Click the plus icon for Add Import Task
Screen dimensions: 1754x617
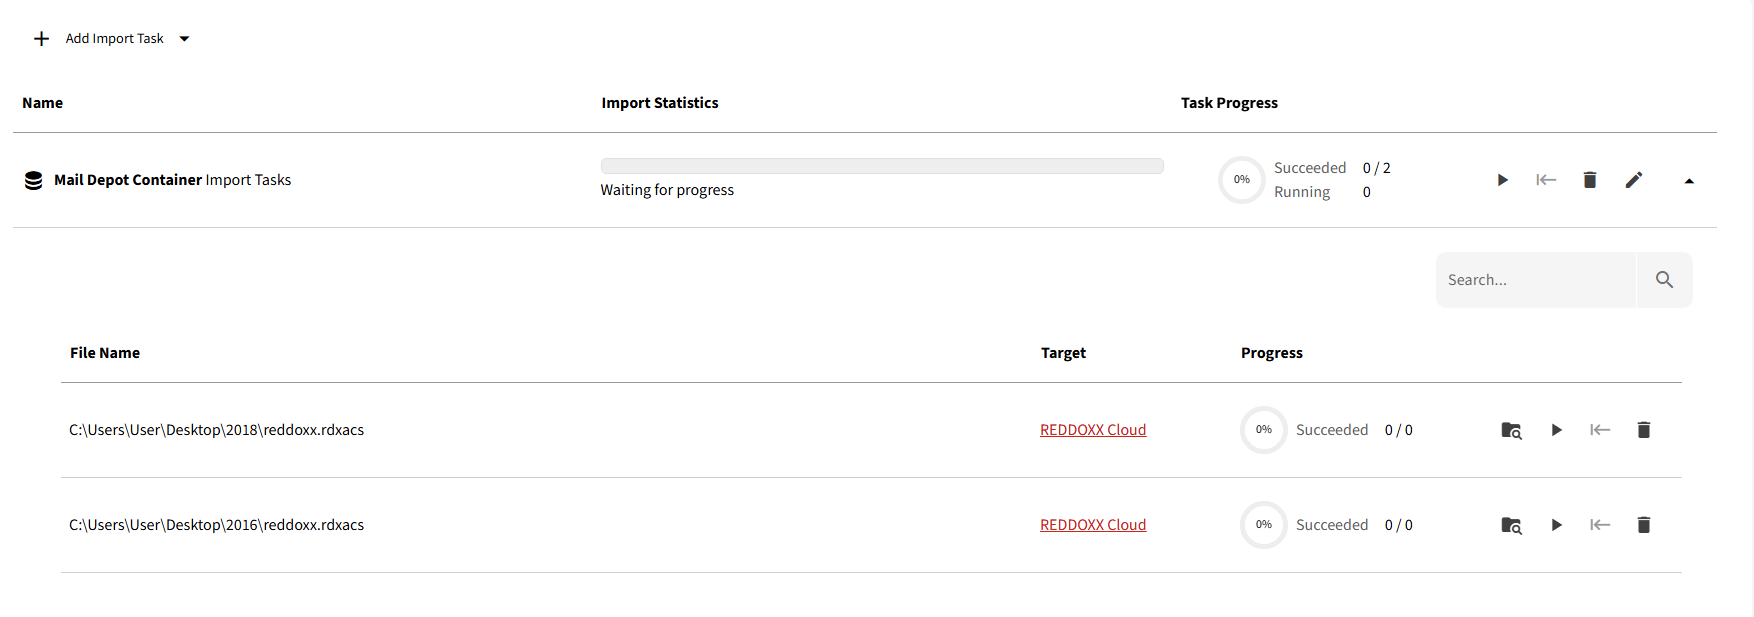[x=41, y=39]
